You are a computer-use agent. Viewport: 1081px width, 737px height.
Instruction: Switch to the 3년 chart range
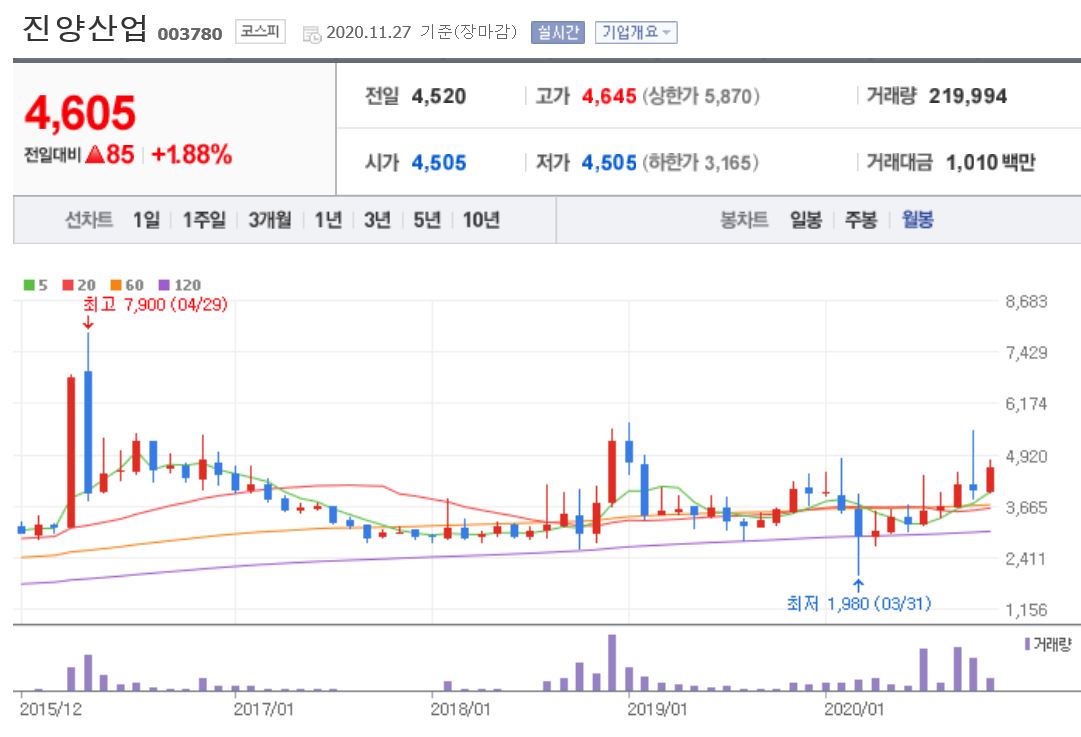click(x=377, y=220)
